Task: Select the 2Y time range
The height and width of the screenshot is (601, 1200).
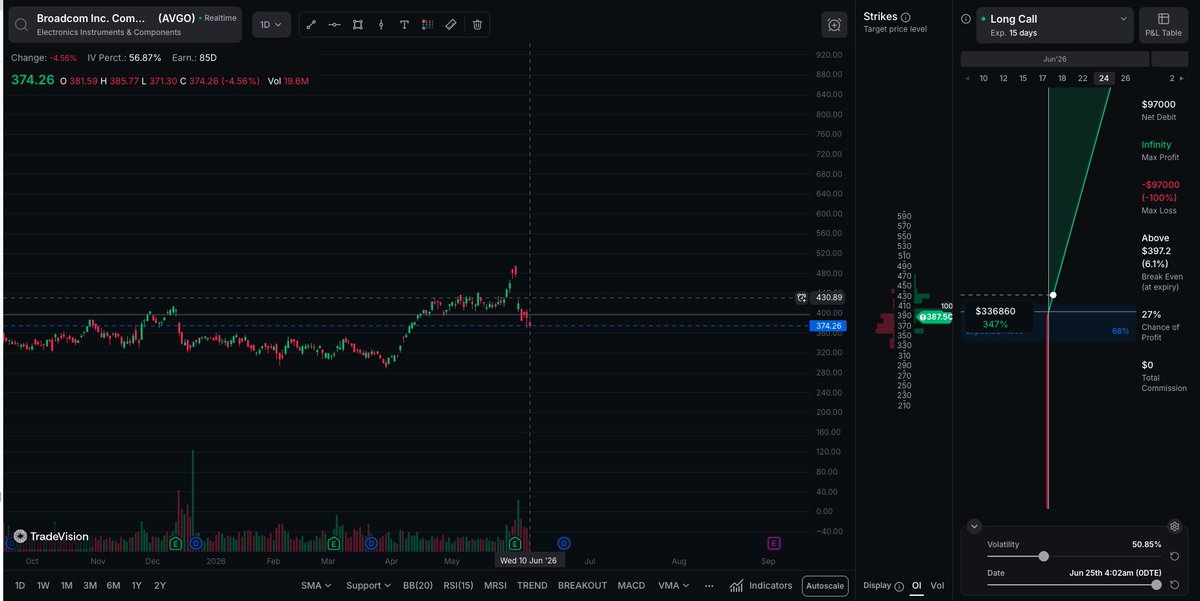Action: (160, 586)
